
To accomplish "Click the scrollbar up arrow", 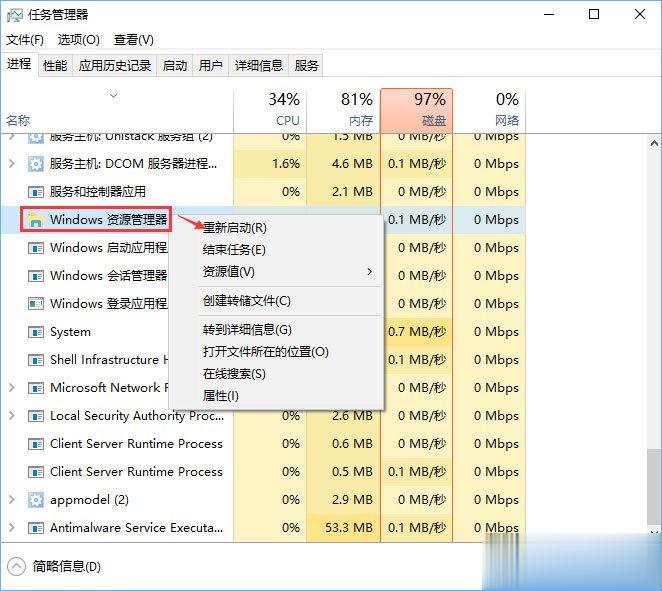I will pos(654,144).
